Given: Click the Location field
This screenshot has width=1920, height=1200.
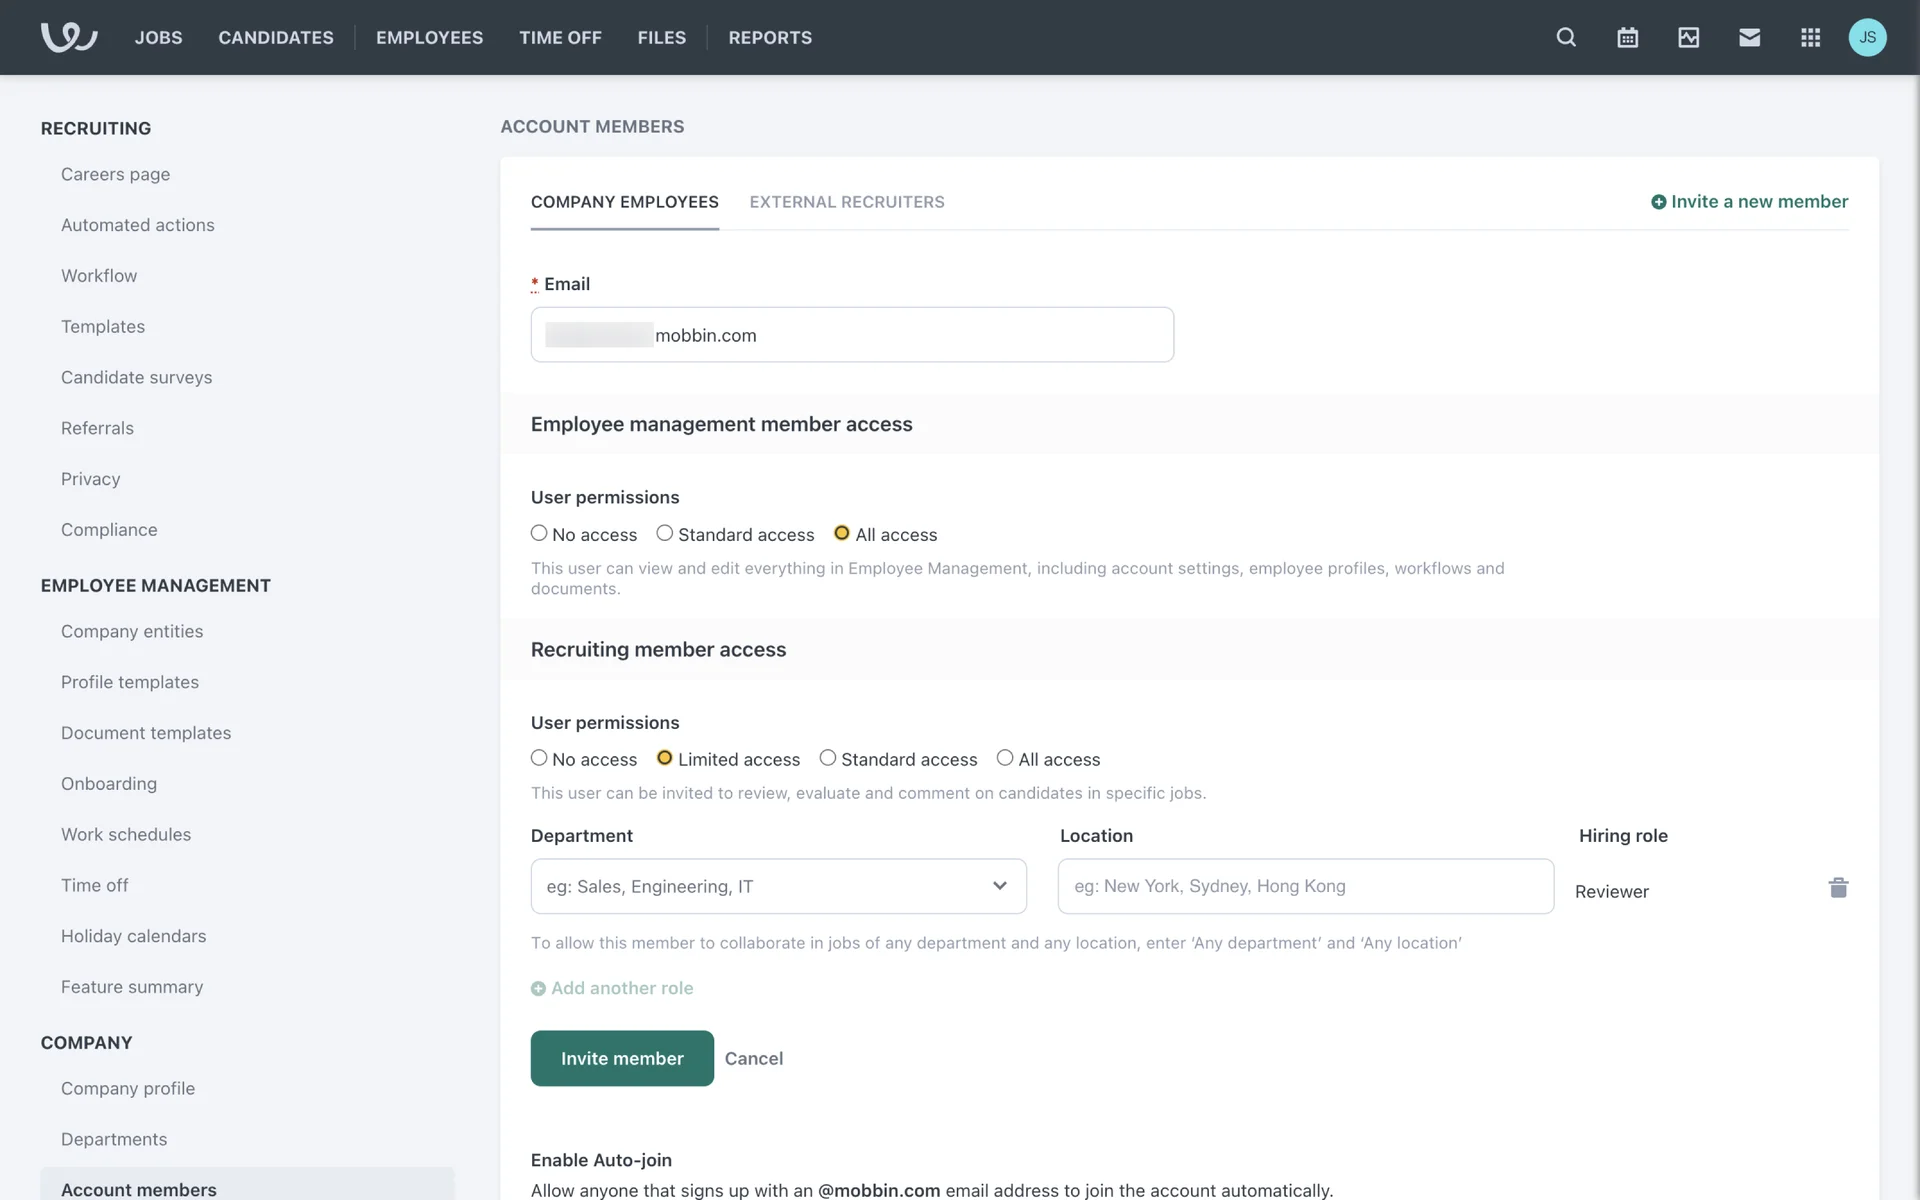Looking at the screenshot, I should pos(1305,886).
